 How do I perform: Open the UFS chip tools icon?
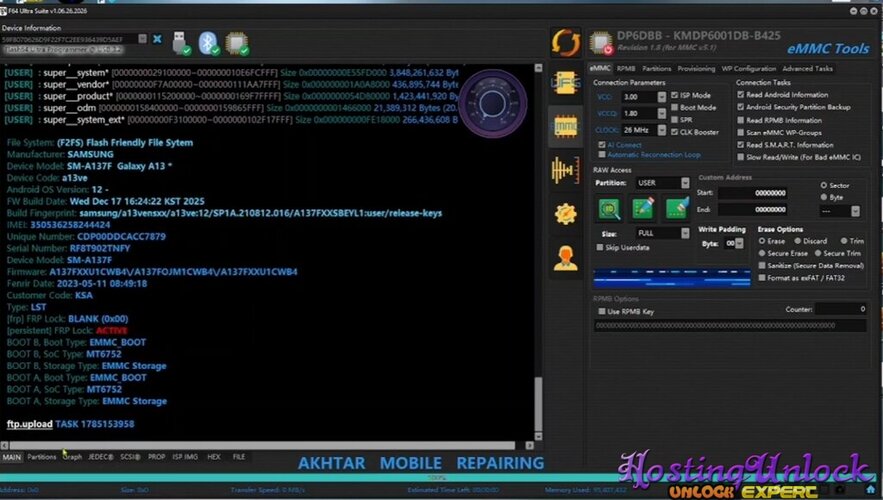point(565,83)
